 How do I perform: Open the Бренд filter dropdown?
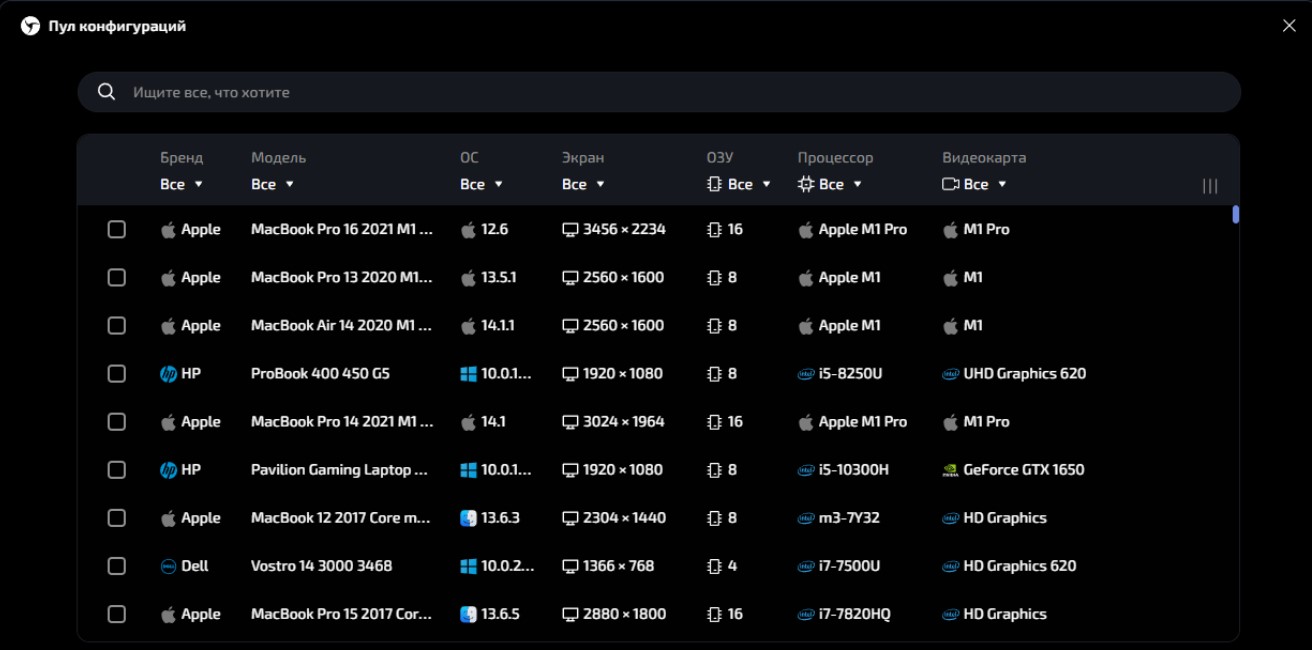coord(181,184)
